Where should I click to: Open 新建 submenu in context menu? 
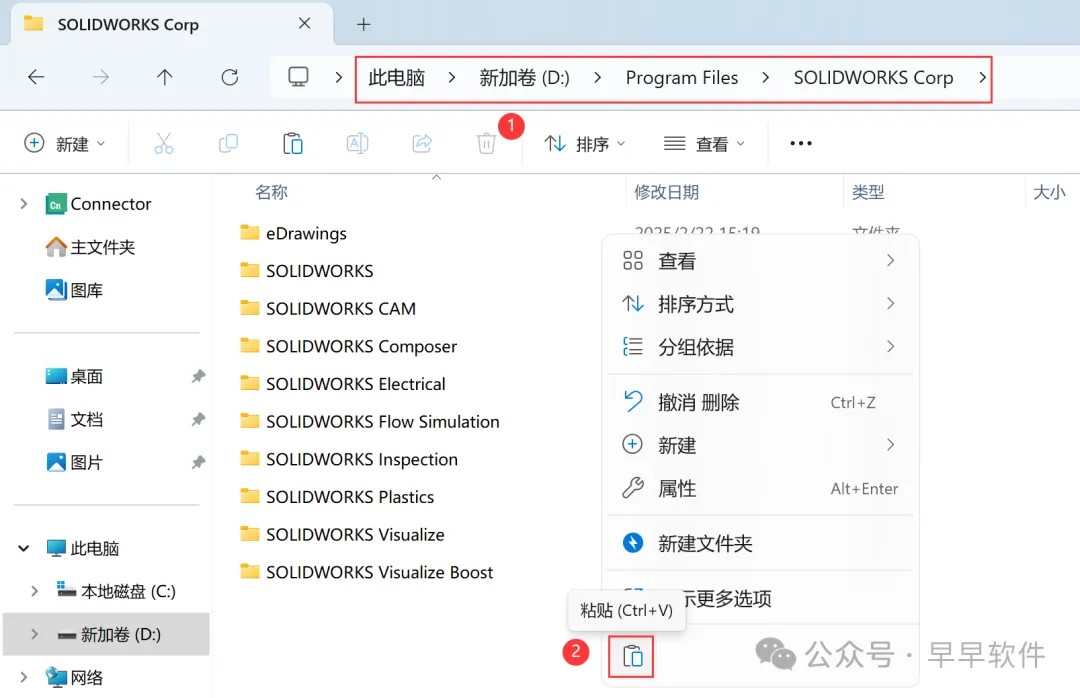[x=760, y=445]
